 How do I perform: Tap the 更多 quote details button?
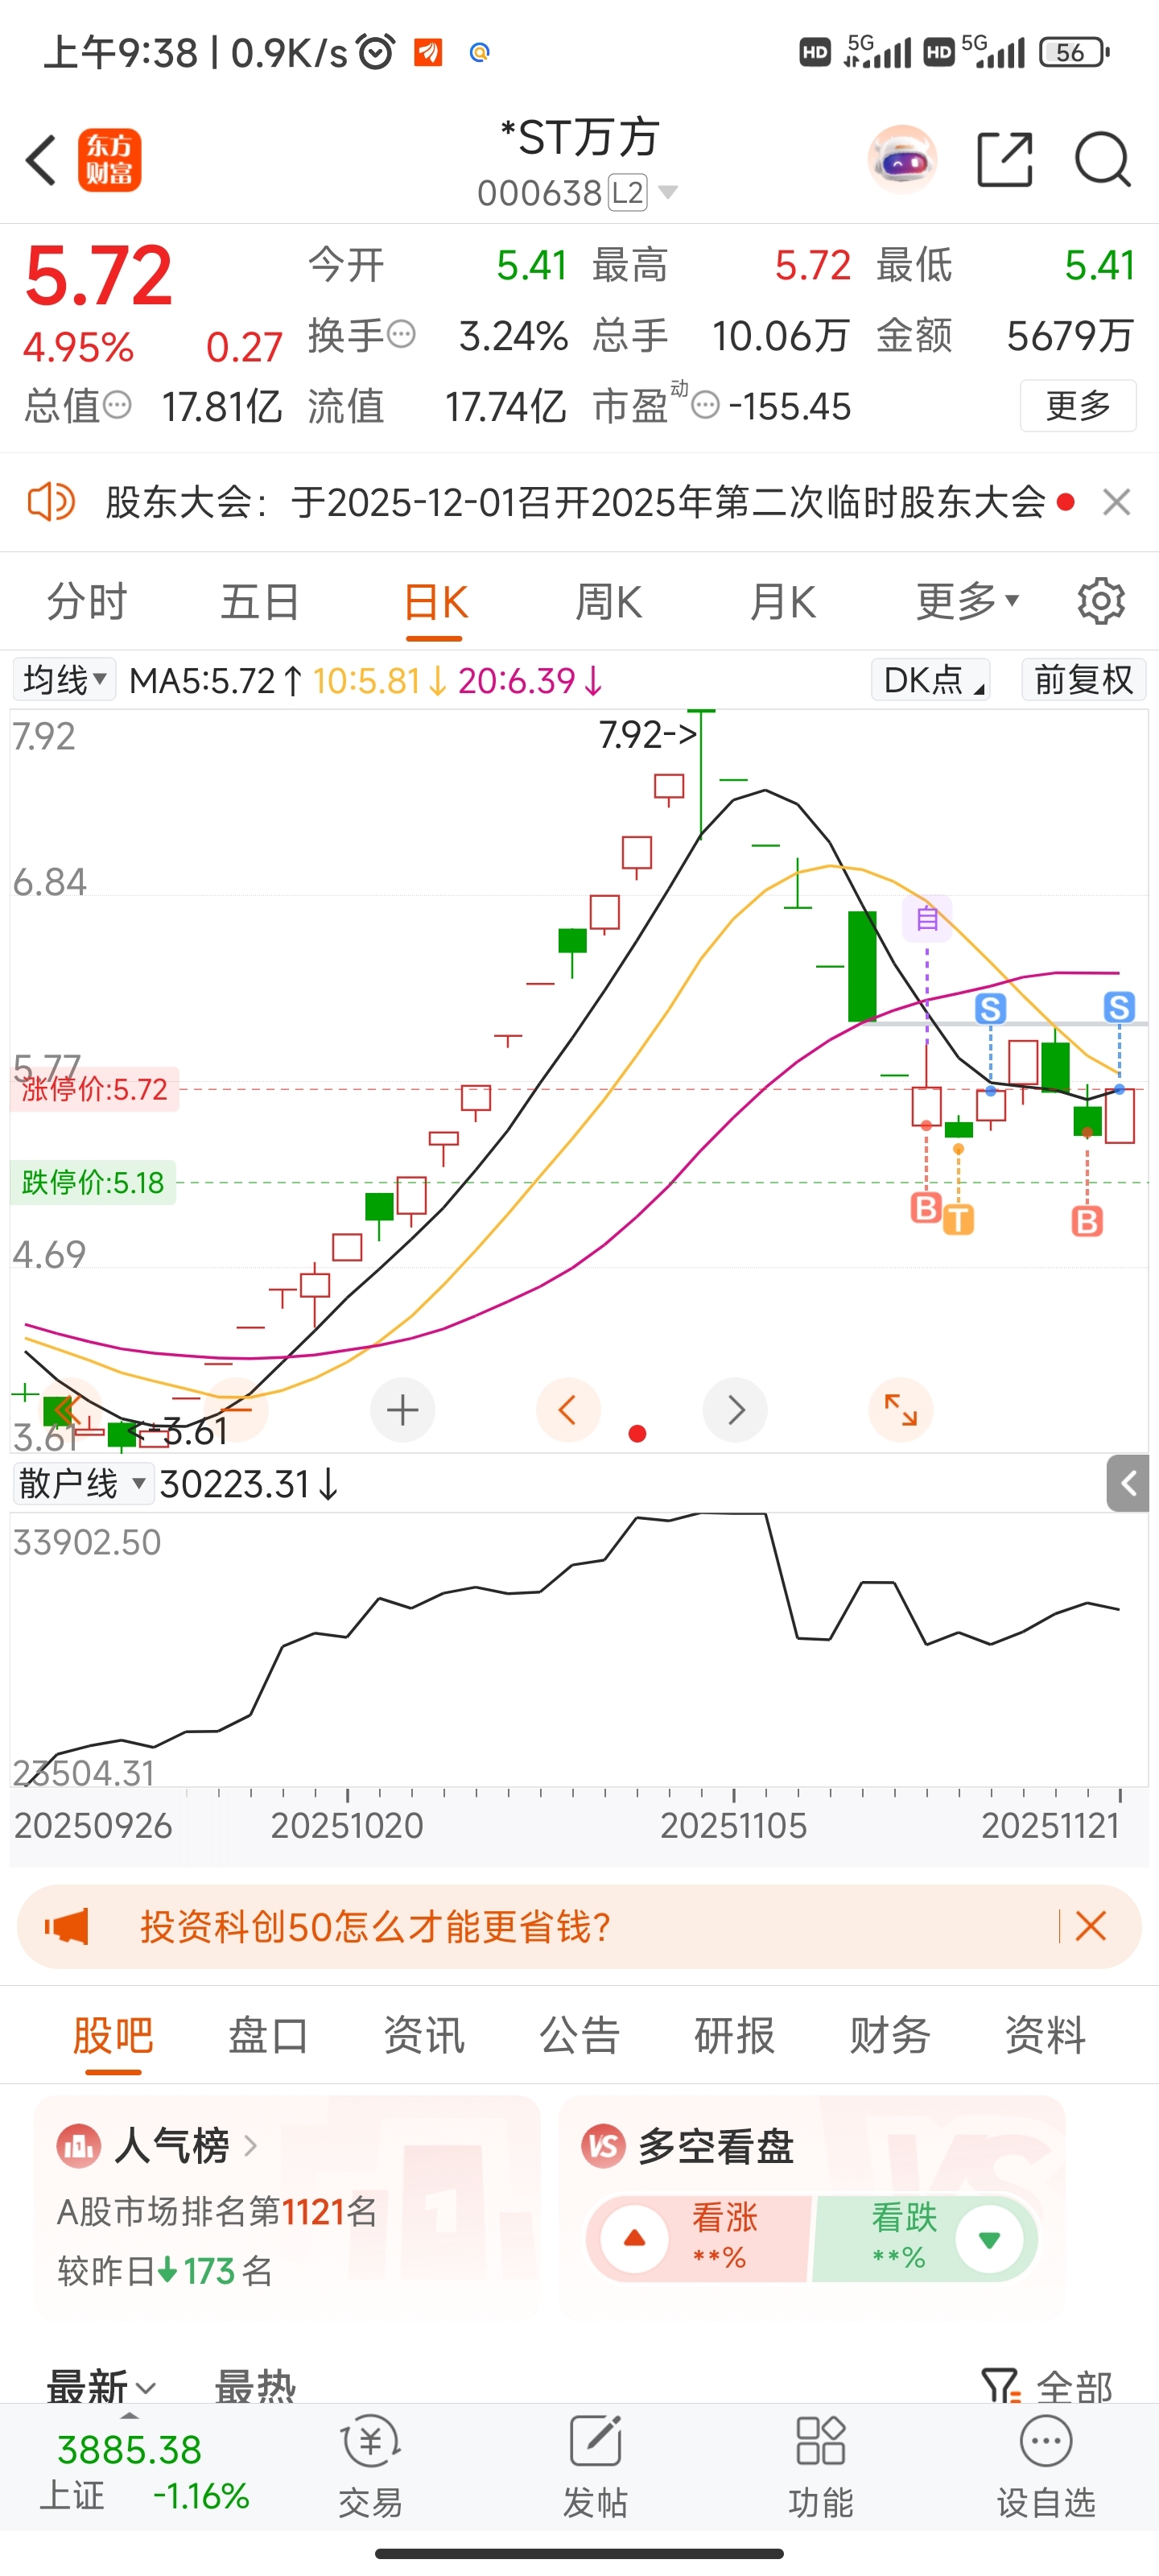tap(1078, 405)
